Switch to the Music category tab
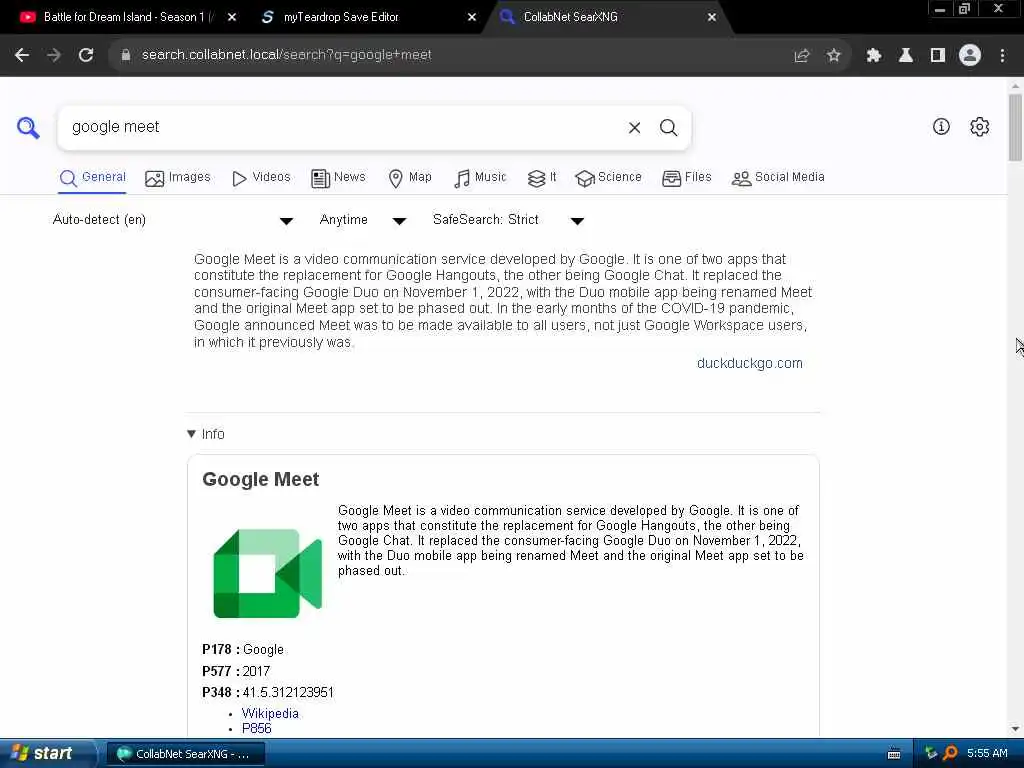Viewport: 1024px width, 768px height. (x=480, y=178)
